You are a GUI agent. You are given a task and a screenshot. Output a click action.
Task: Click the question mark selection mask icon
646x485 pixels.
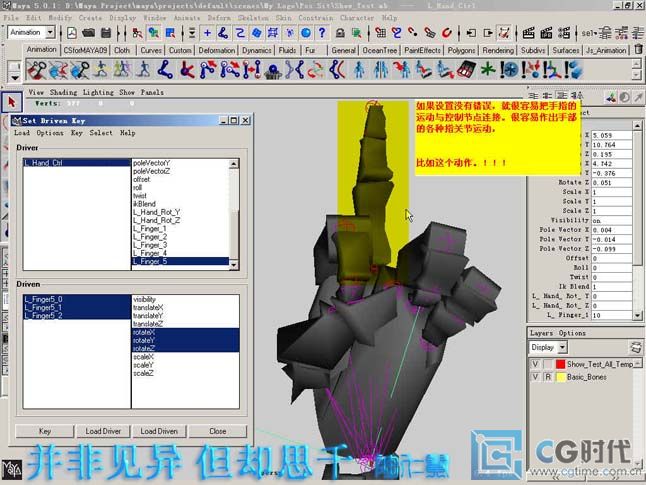coord(322,33)
